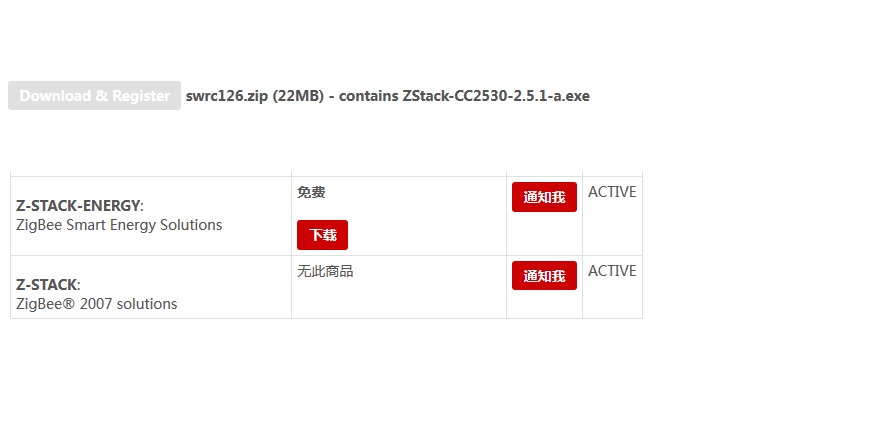Click the ZStack-CC2530-2.5.1-a.exe file name

496,96
